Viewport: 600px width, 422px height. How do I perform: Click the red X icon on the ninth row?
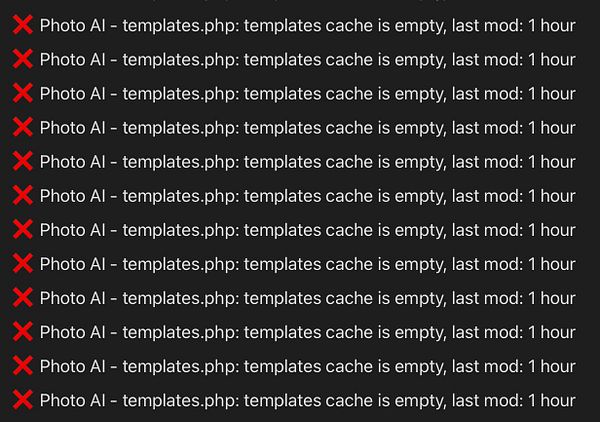23,298
